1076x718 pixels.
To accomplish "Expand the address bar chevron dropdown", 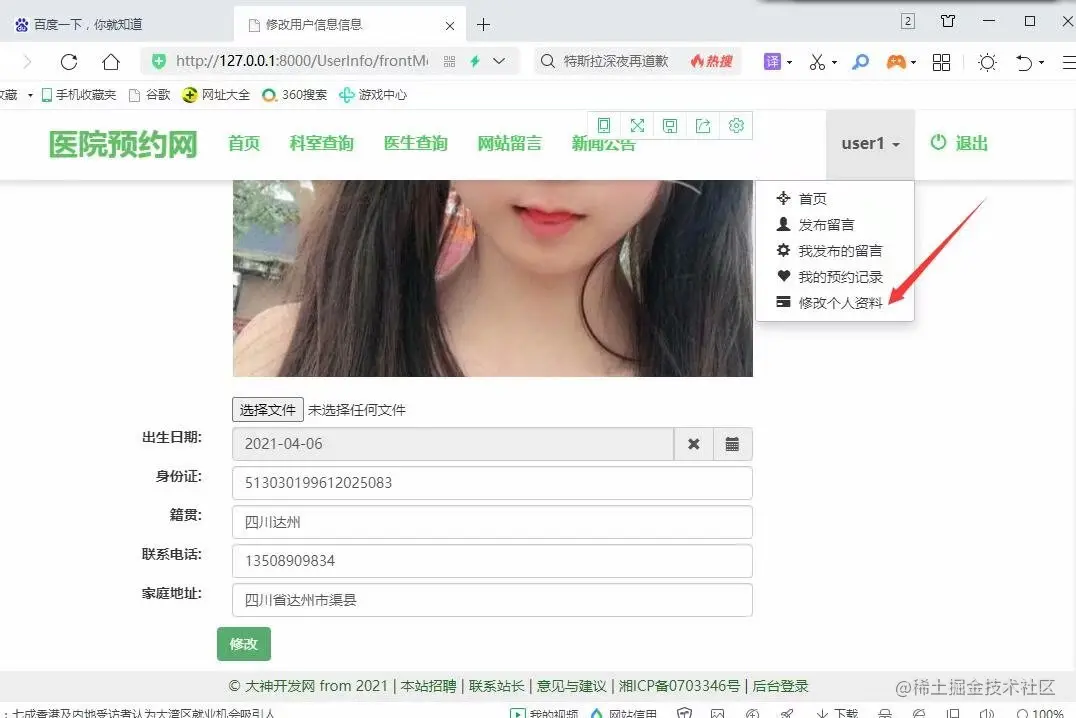I will click(x=499, y=61).
